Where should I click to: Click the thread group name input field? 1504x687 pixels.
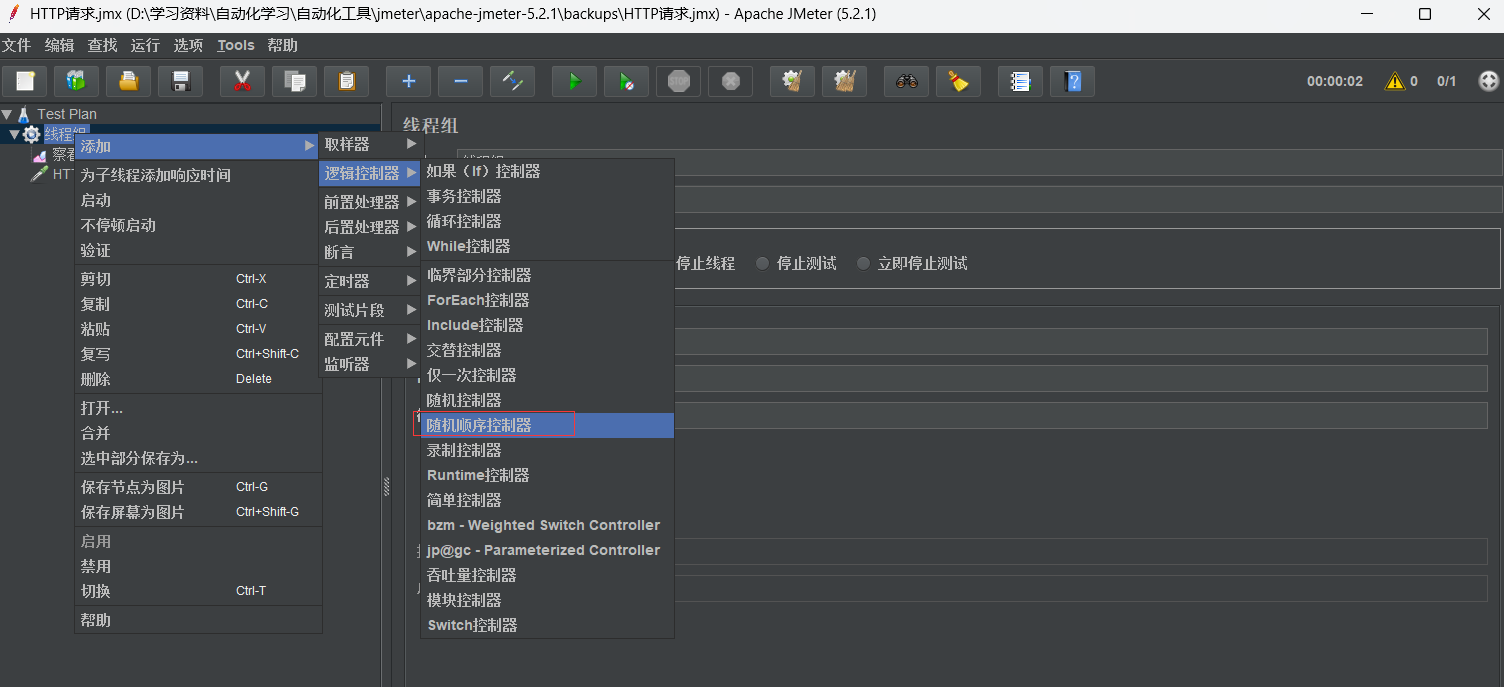click(x=979, y=162)
